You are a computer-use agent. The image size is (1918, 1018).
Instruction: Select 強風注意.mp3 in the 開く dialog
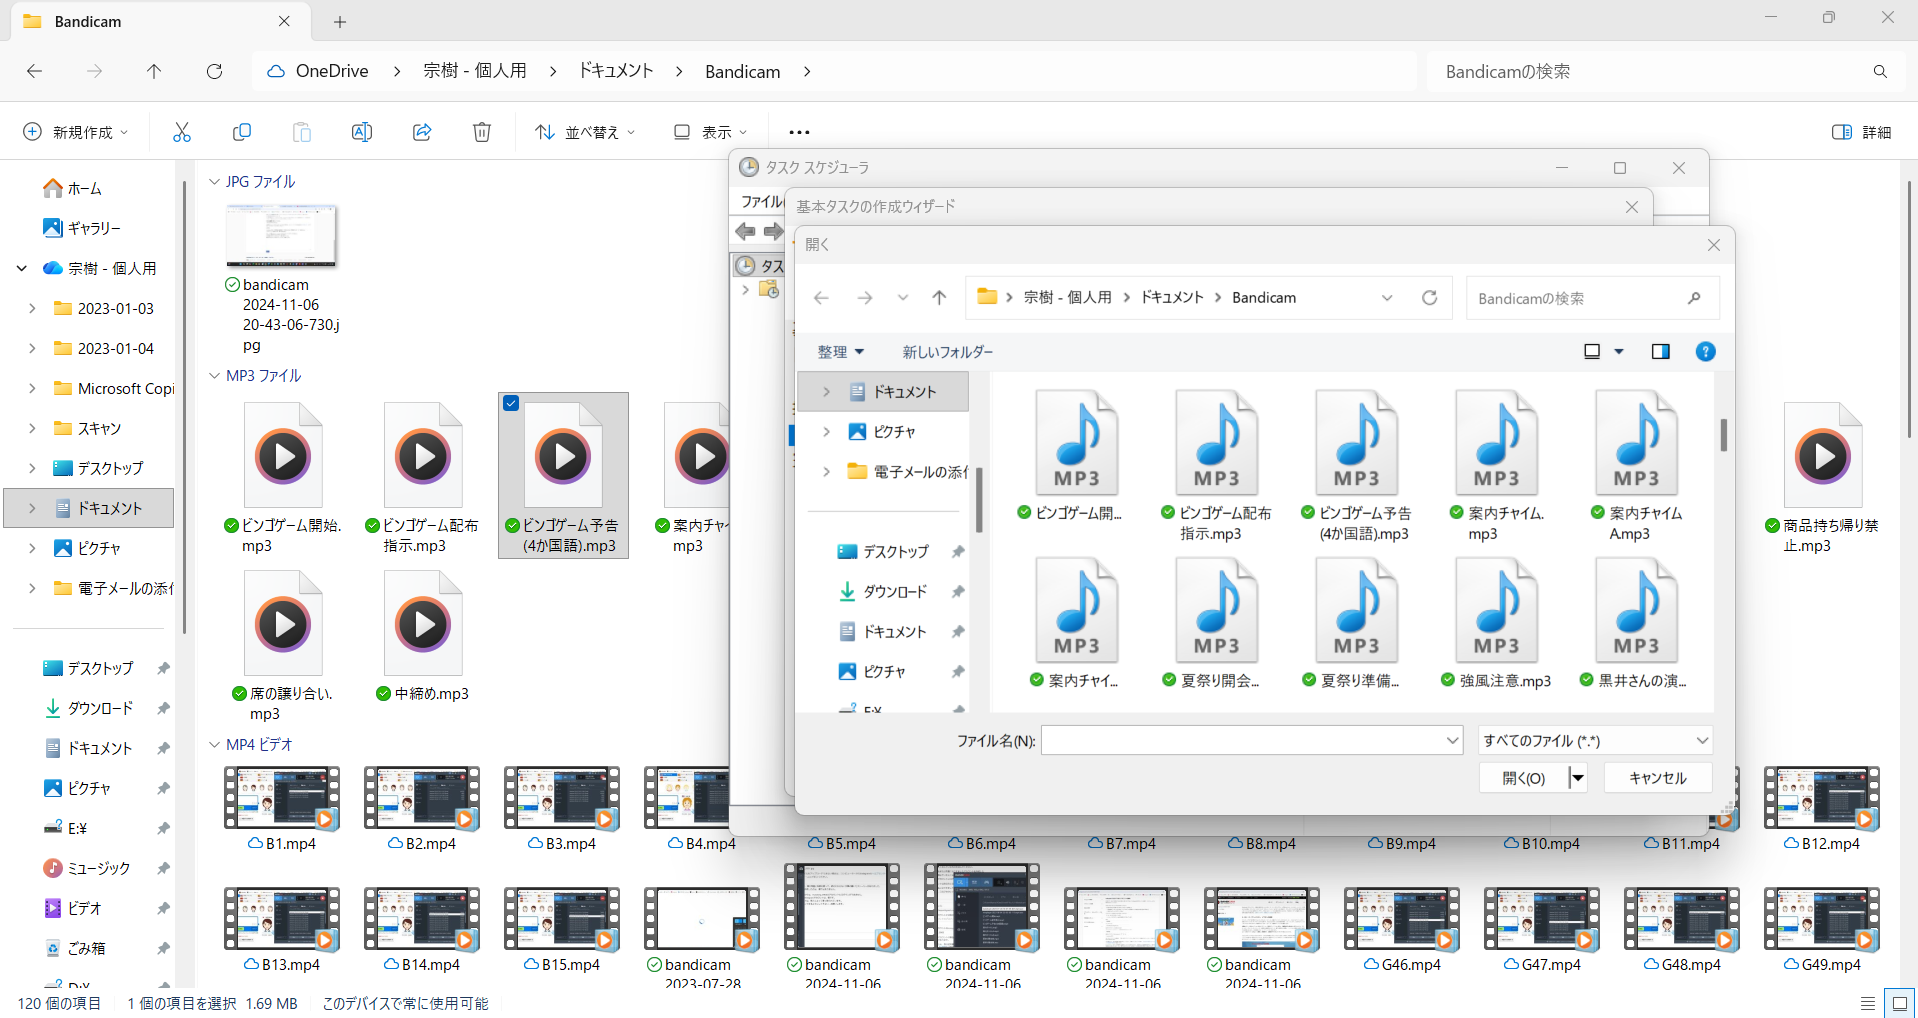click(x=1496, y=624)
